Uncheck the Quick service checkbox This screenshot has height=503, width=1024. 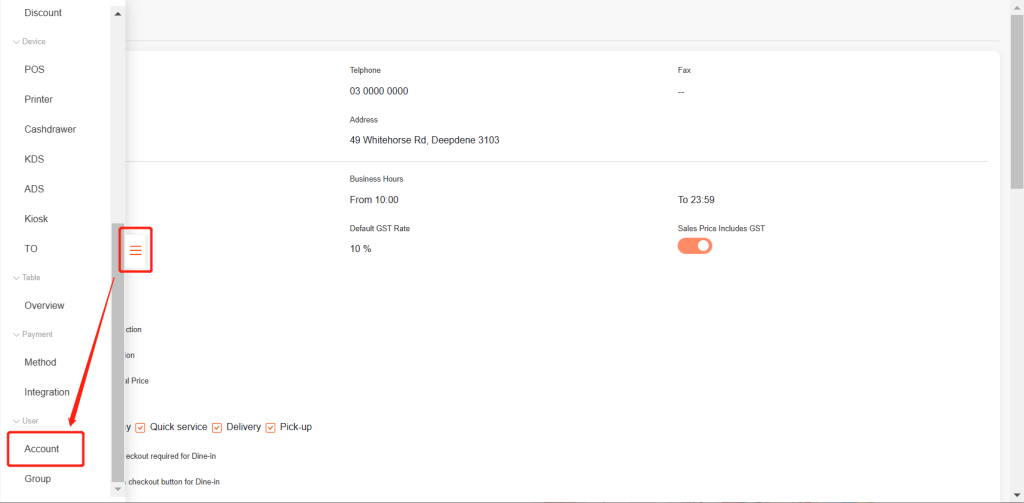pyautogui.click(x=141, y=428)
